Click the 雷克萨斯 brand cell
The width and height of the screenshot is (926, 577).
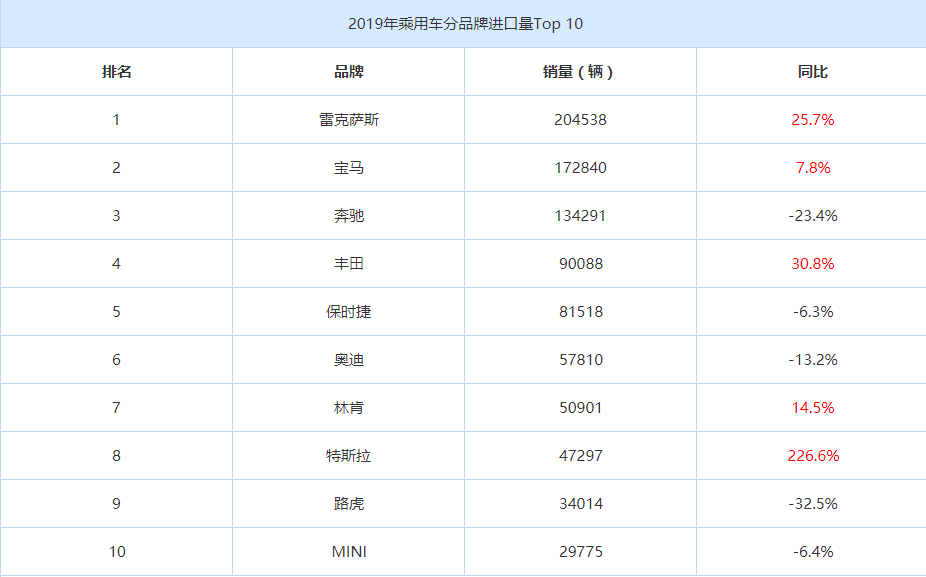pyautogui.click(x=348, y=120)
